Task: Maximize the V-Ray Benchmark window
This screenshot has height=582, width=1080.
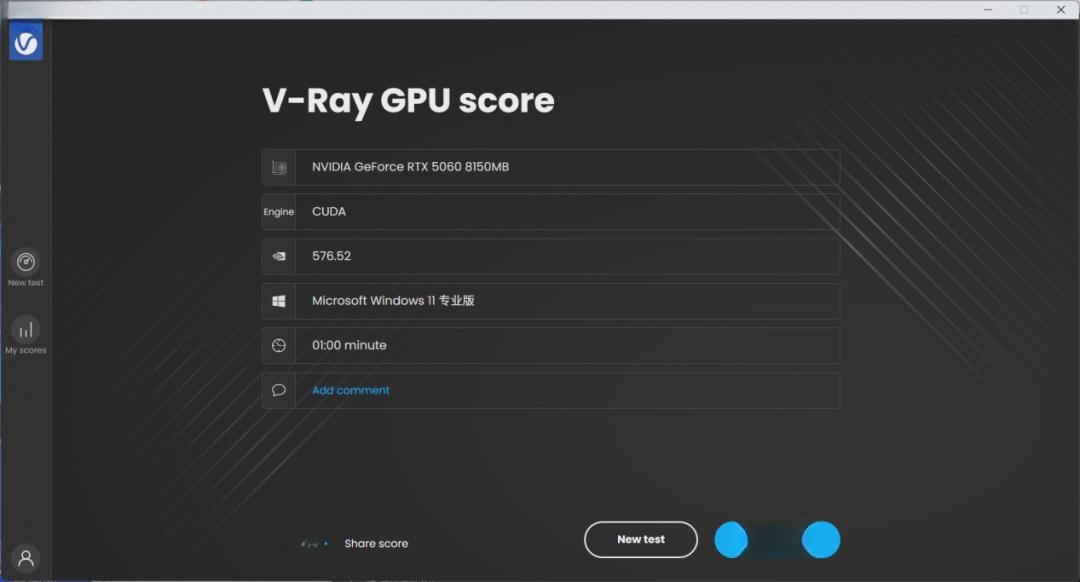Action: click(1024, 10)
